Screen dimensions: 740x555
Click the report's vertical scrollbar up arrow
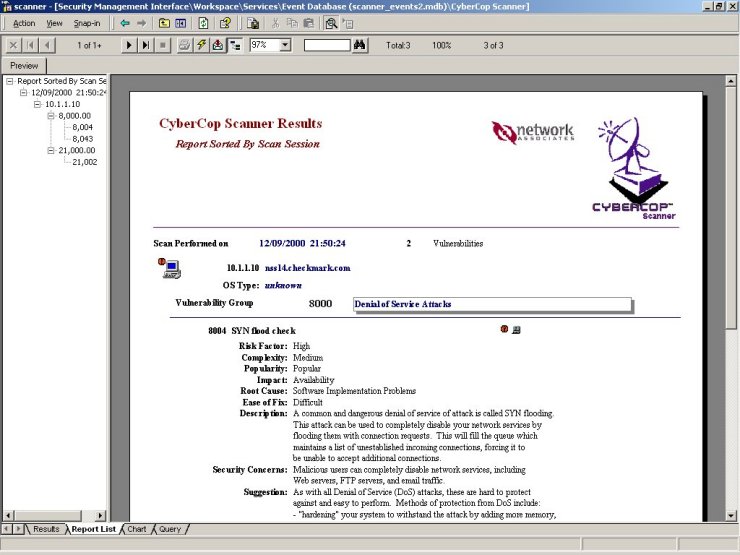tap(731, 81)
